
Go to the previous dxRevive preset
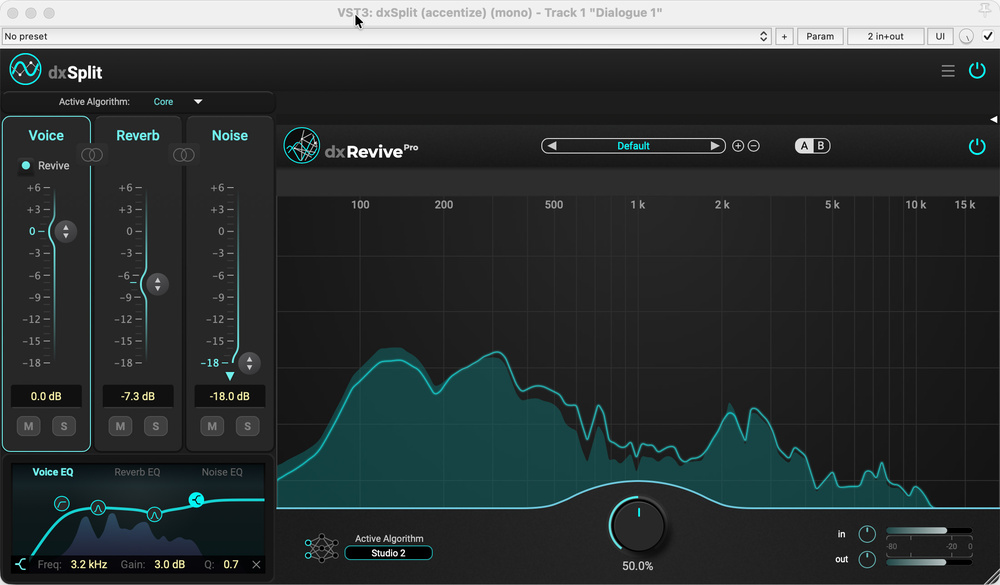coord(552,146)
